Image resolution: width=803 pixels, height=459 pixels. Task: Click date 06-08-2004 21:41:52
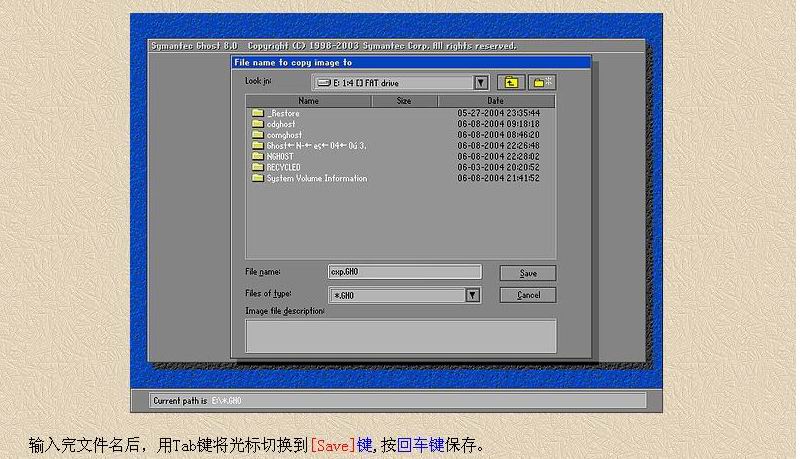coord(498,178)
